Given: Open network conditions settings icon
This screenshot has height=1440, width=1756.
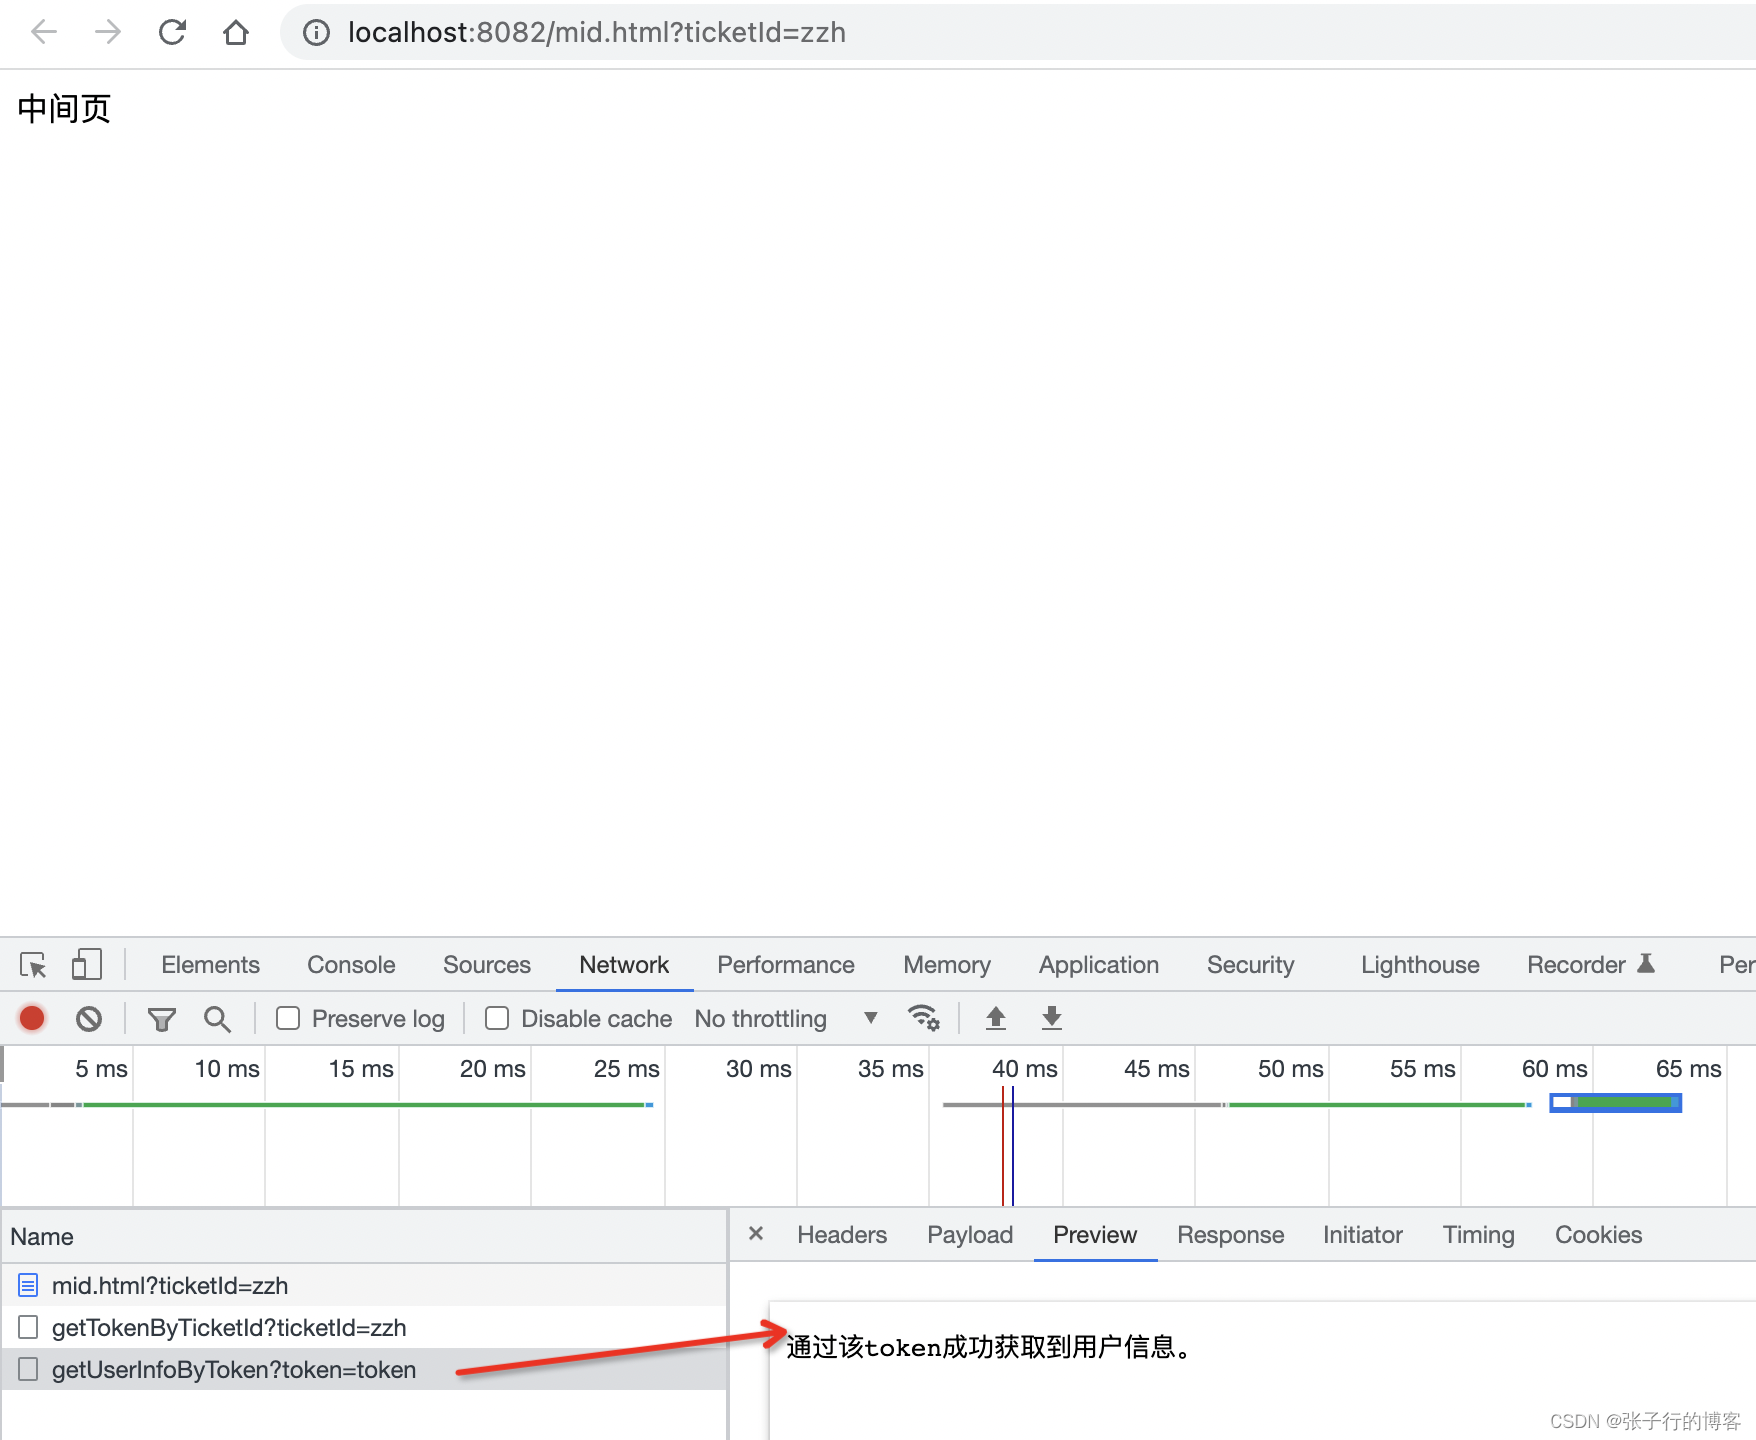Looking at the screenshot, I should (x=923, y=1018).
